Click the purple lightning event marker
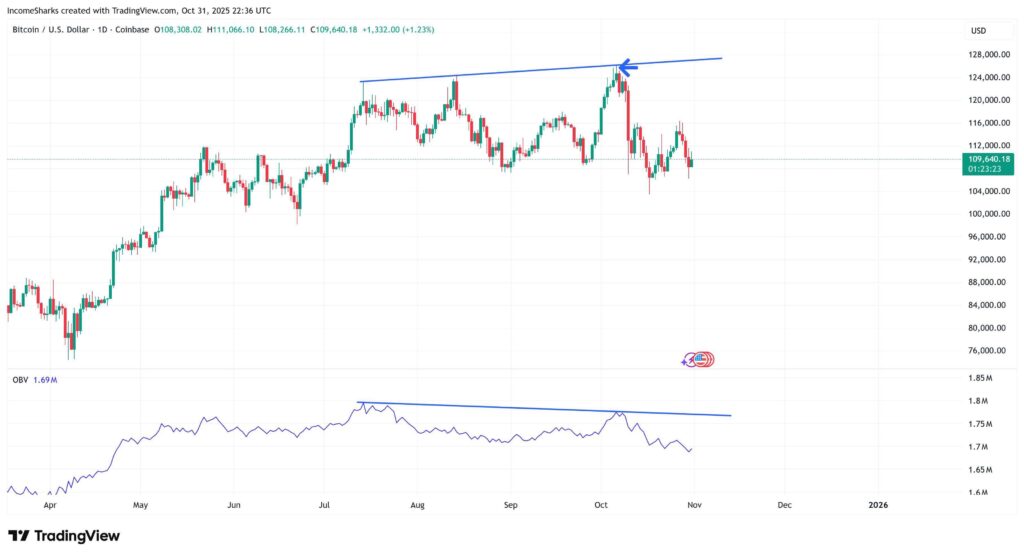The image size is (1024, 557). [x=686, y=361]
